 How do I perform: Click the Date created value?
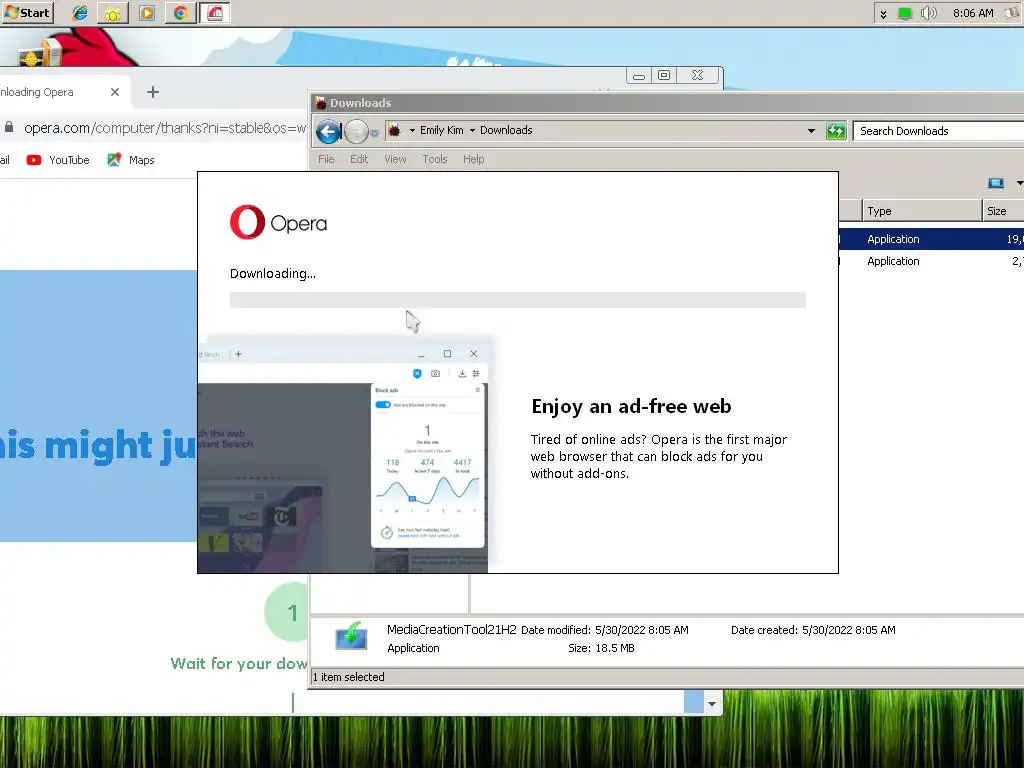[x=848, y=630]
